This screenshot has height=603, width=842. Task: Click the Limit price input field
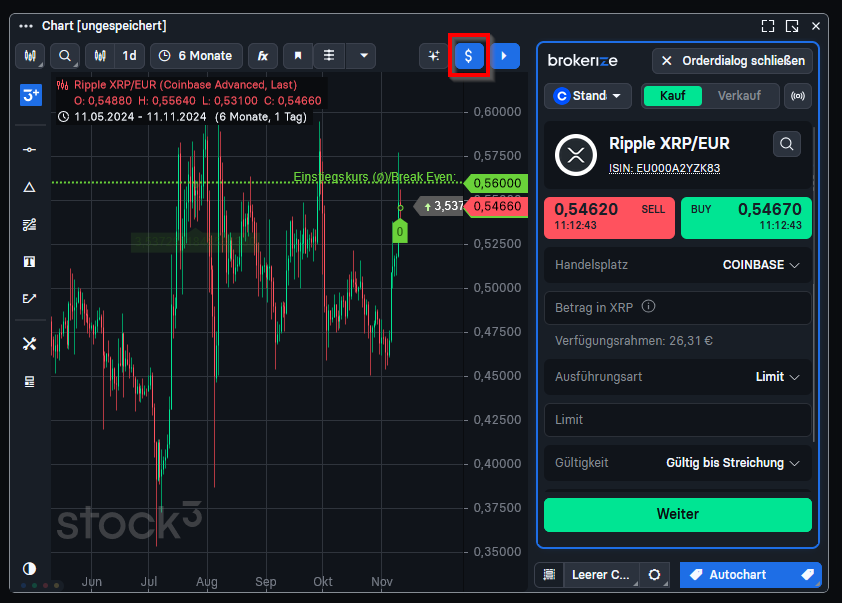678,420
